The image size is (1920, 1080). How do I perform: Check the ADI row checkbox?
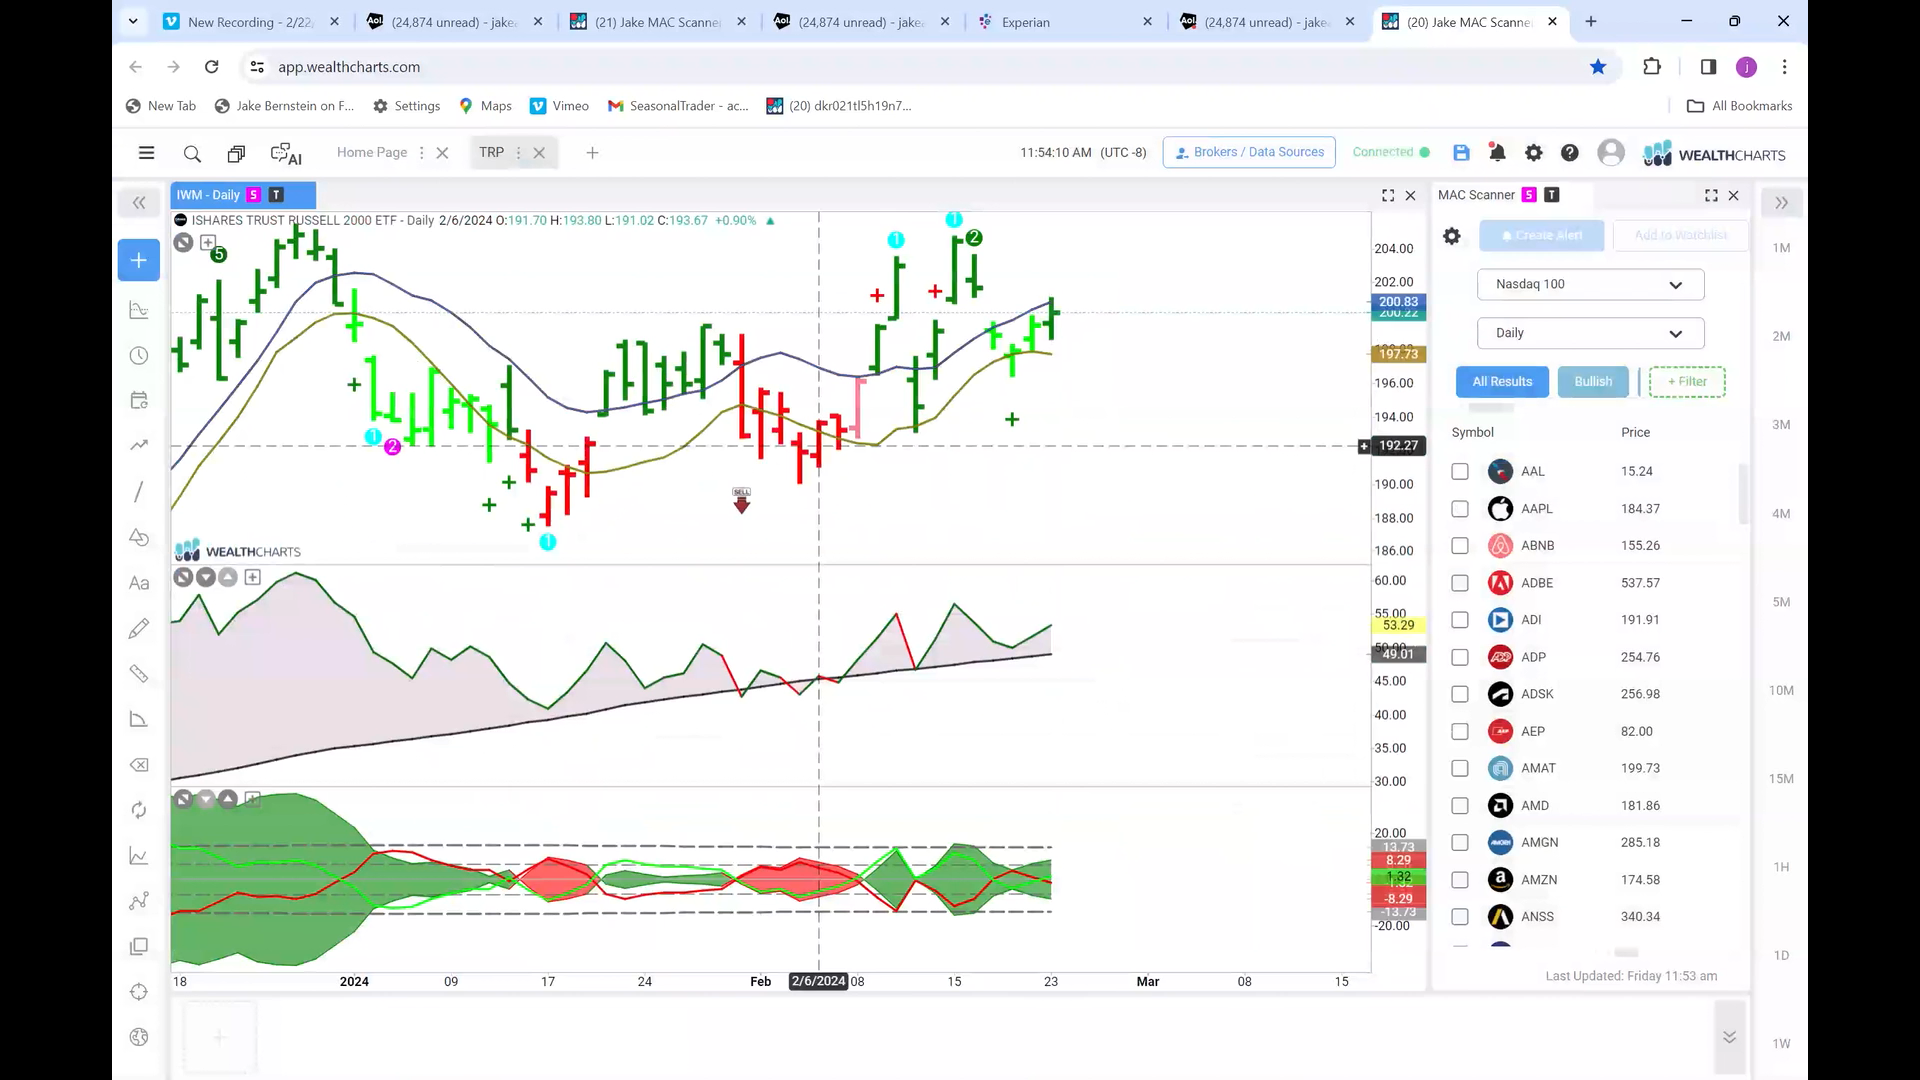[x=1460, y=620]
